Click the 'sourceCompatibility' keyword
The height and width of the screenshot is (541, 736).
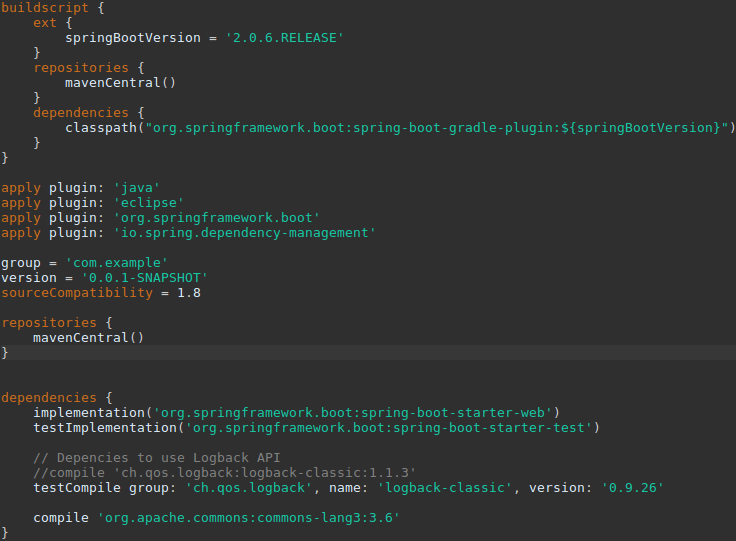77,293
